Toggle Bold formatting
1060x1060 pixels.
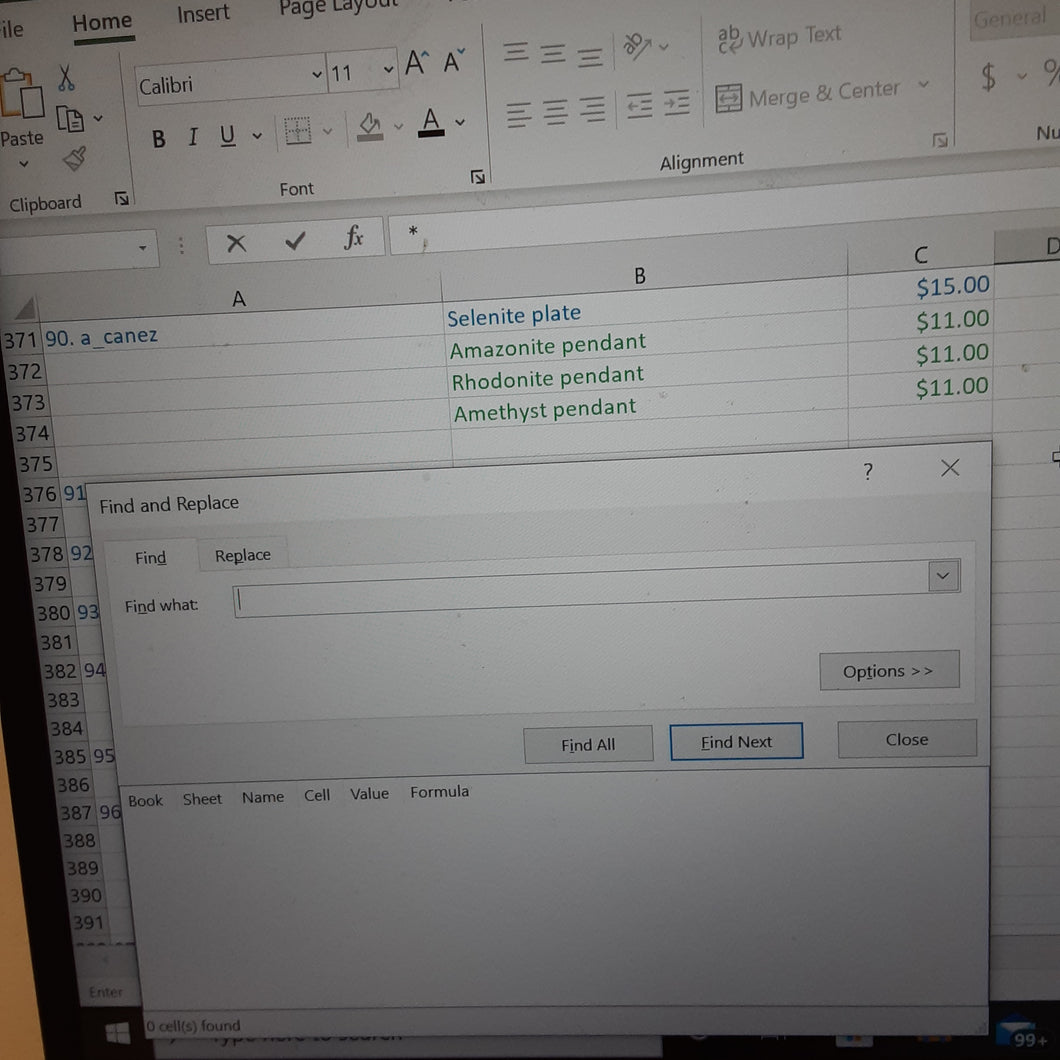158,139
